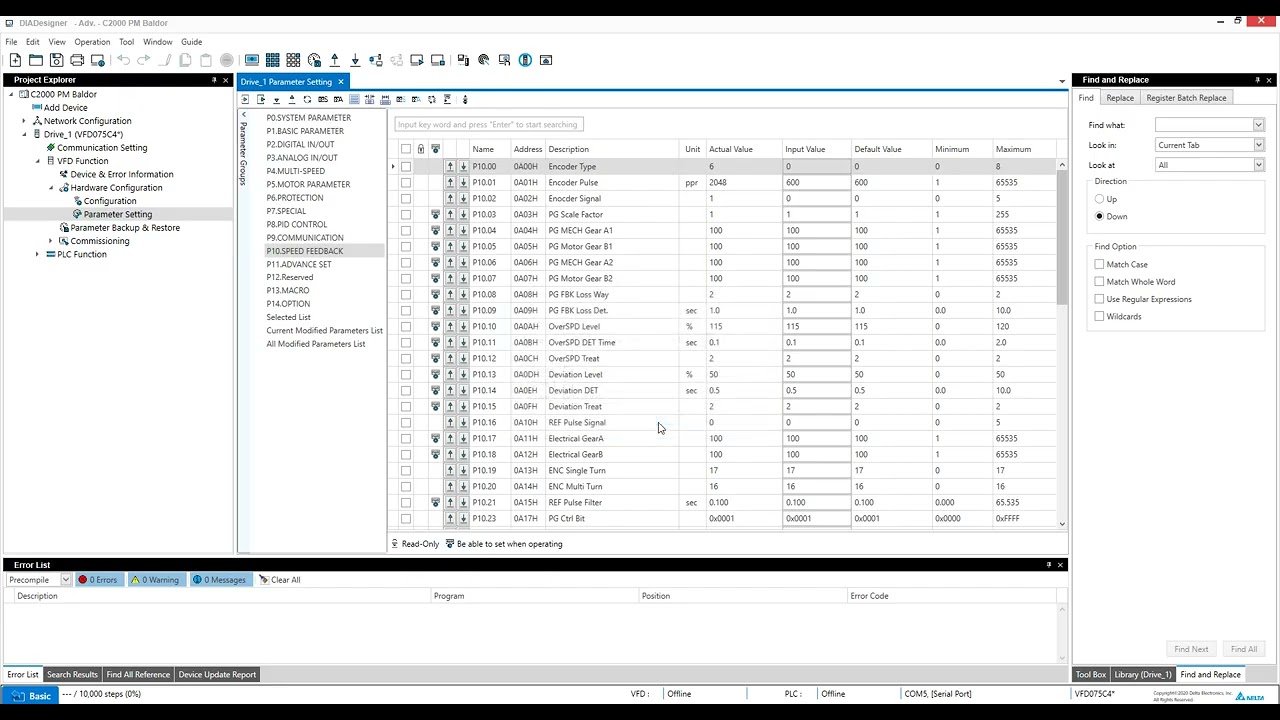Click the blue grid icon in main toolbar

click(x=273, y=60)
